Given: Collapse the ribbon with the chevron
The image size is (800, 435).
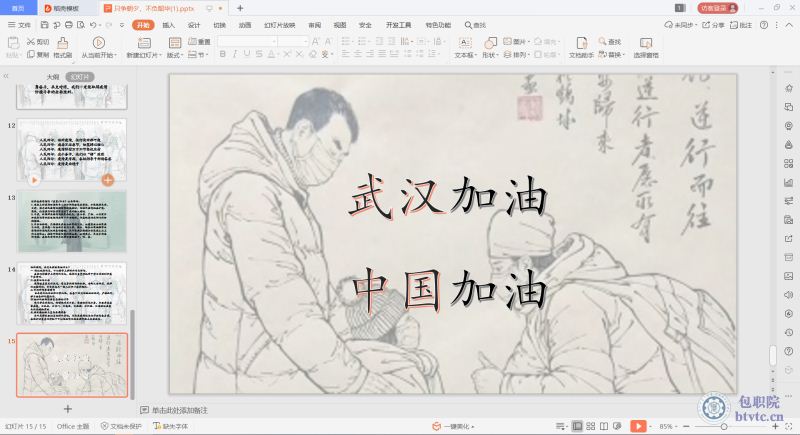Looking at the screenshot, I should (789, 25).
